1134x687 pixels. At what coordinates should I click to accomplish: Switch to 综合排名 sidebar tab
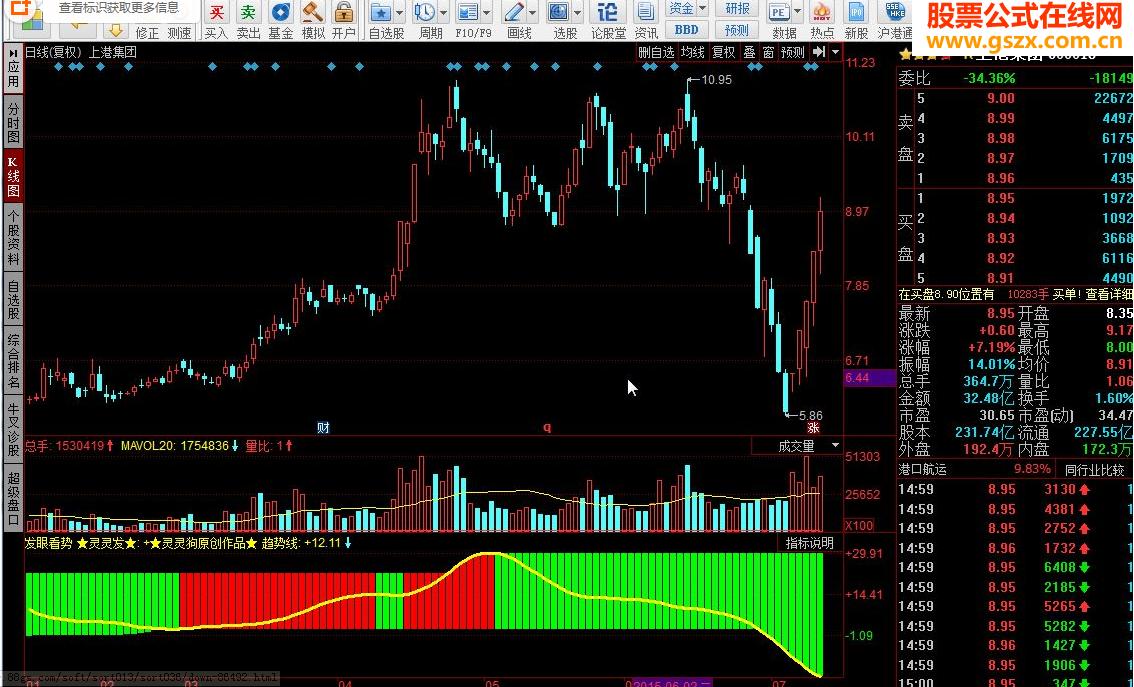point(13,361)
